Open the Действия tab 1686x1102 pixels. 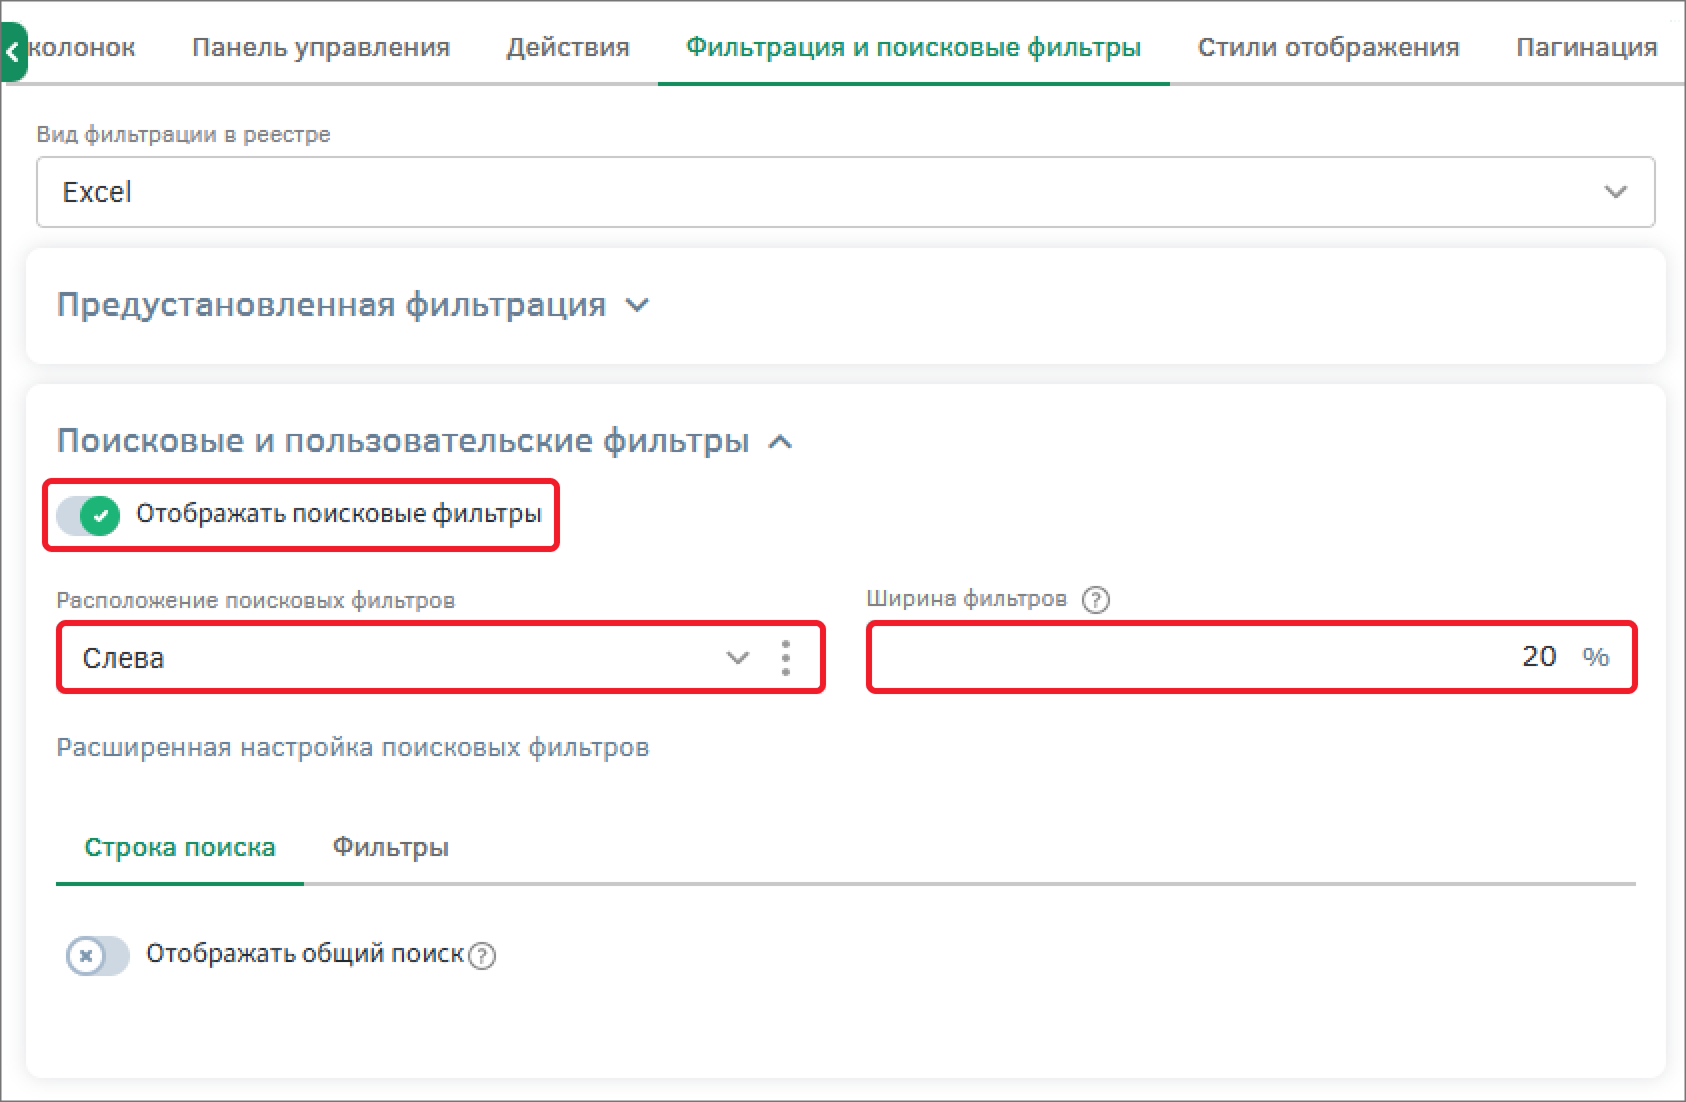click(568, 47)
